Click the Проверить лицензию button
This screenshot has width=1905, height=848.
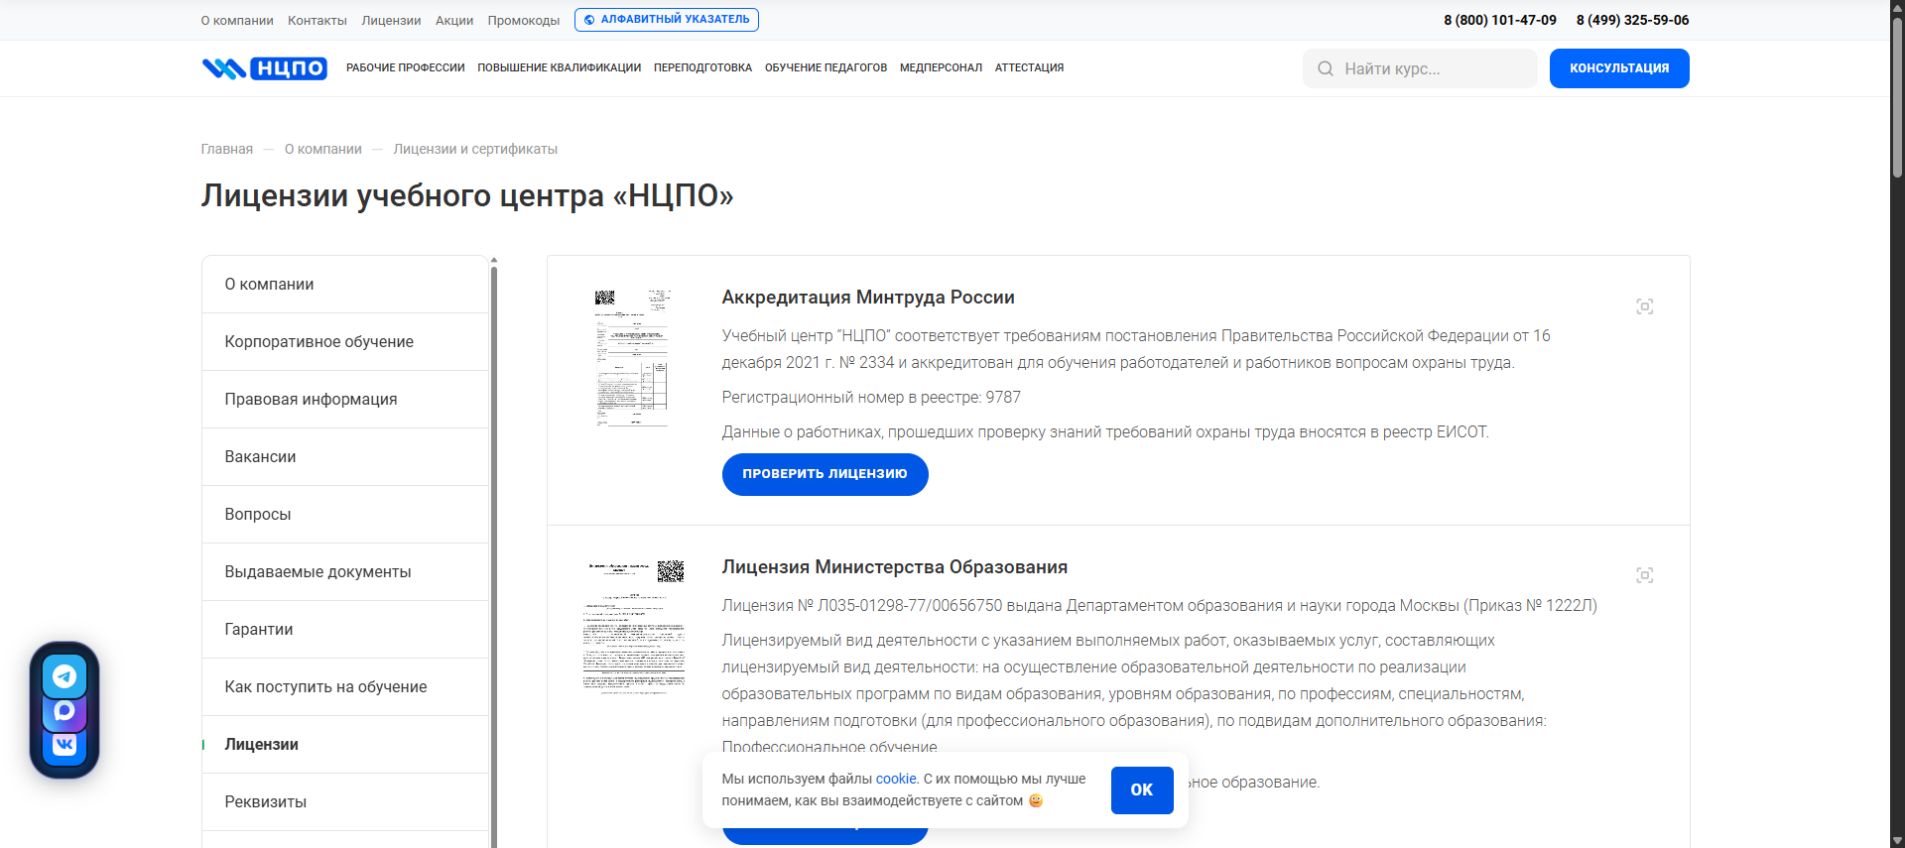pos(825,474)
